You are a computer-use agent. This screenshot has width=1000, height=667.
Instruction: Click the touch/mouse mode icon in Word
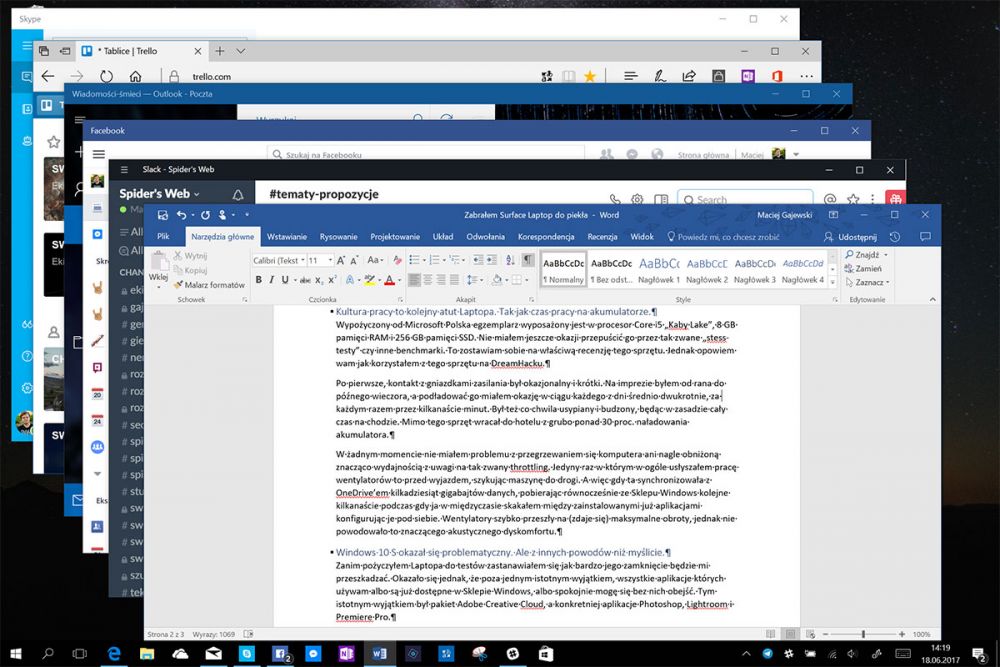click(x=223, y=215)
